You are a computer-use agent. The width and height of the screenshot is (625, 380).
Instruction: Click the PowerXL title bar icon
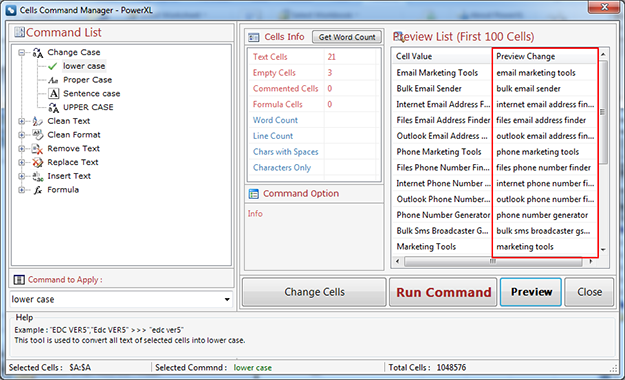click(11, 10)
